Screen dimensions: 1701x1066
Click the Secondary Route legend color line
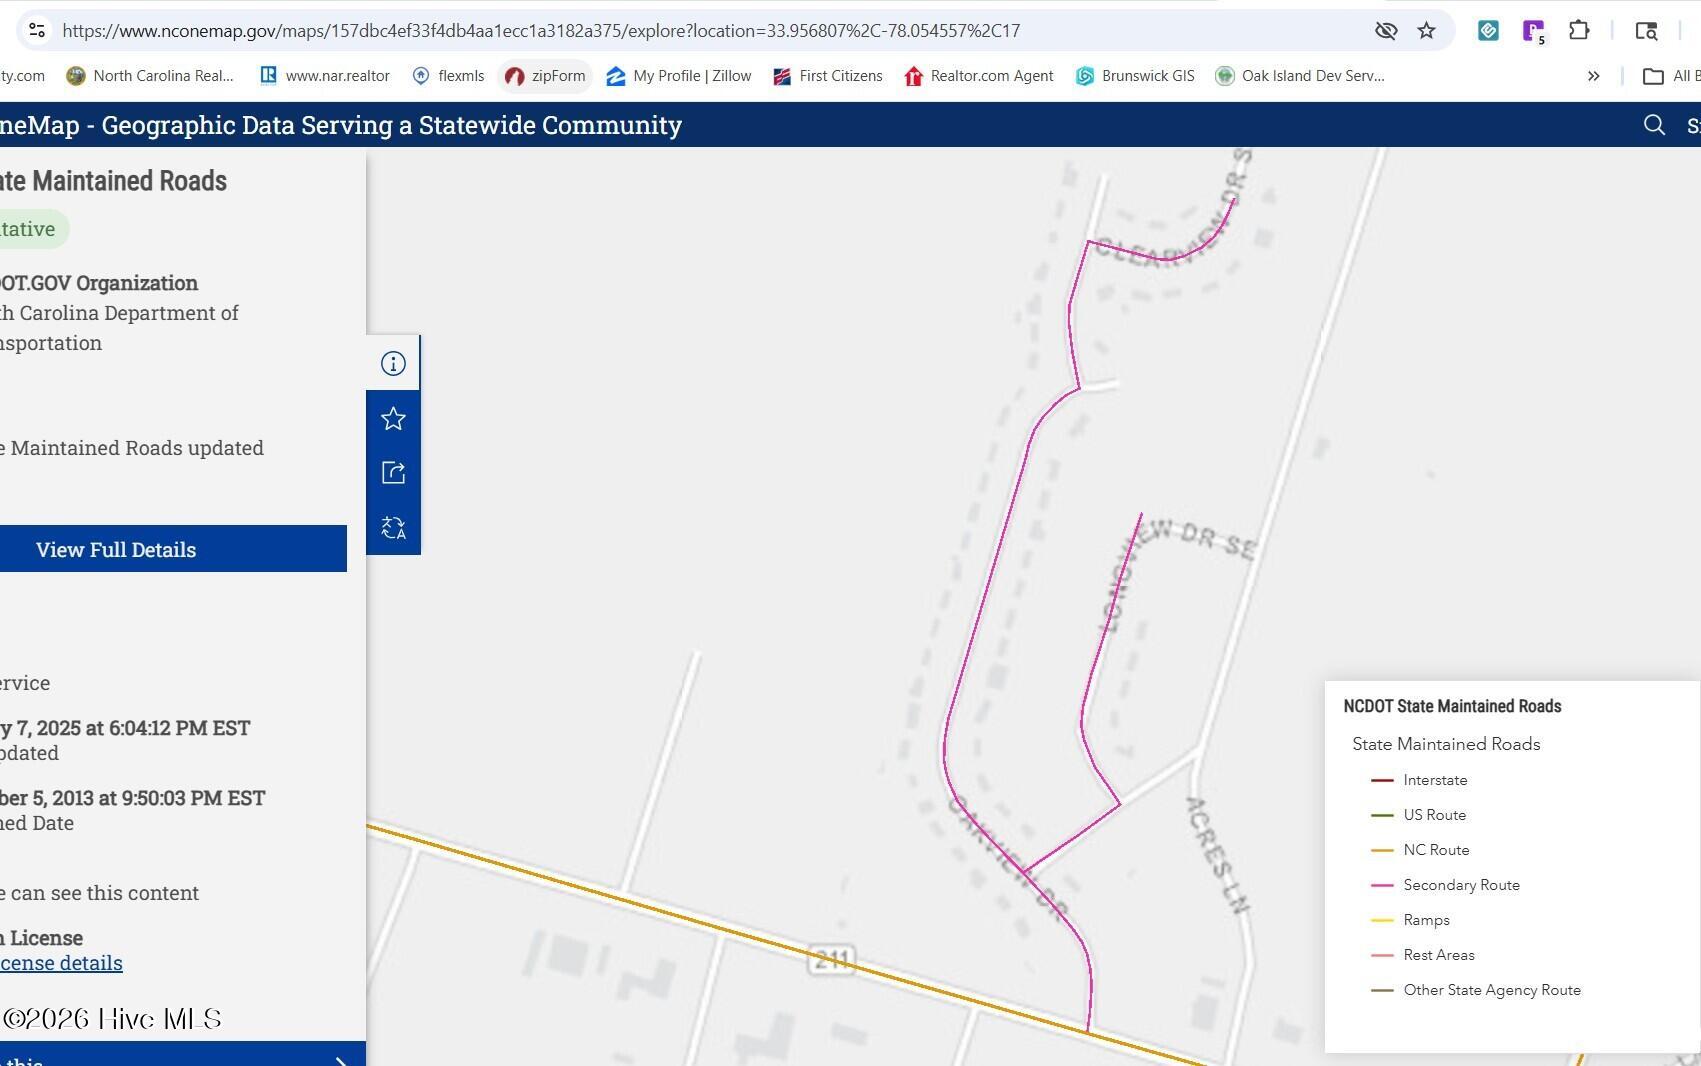1381,885
